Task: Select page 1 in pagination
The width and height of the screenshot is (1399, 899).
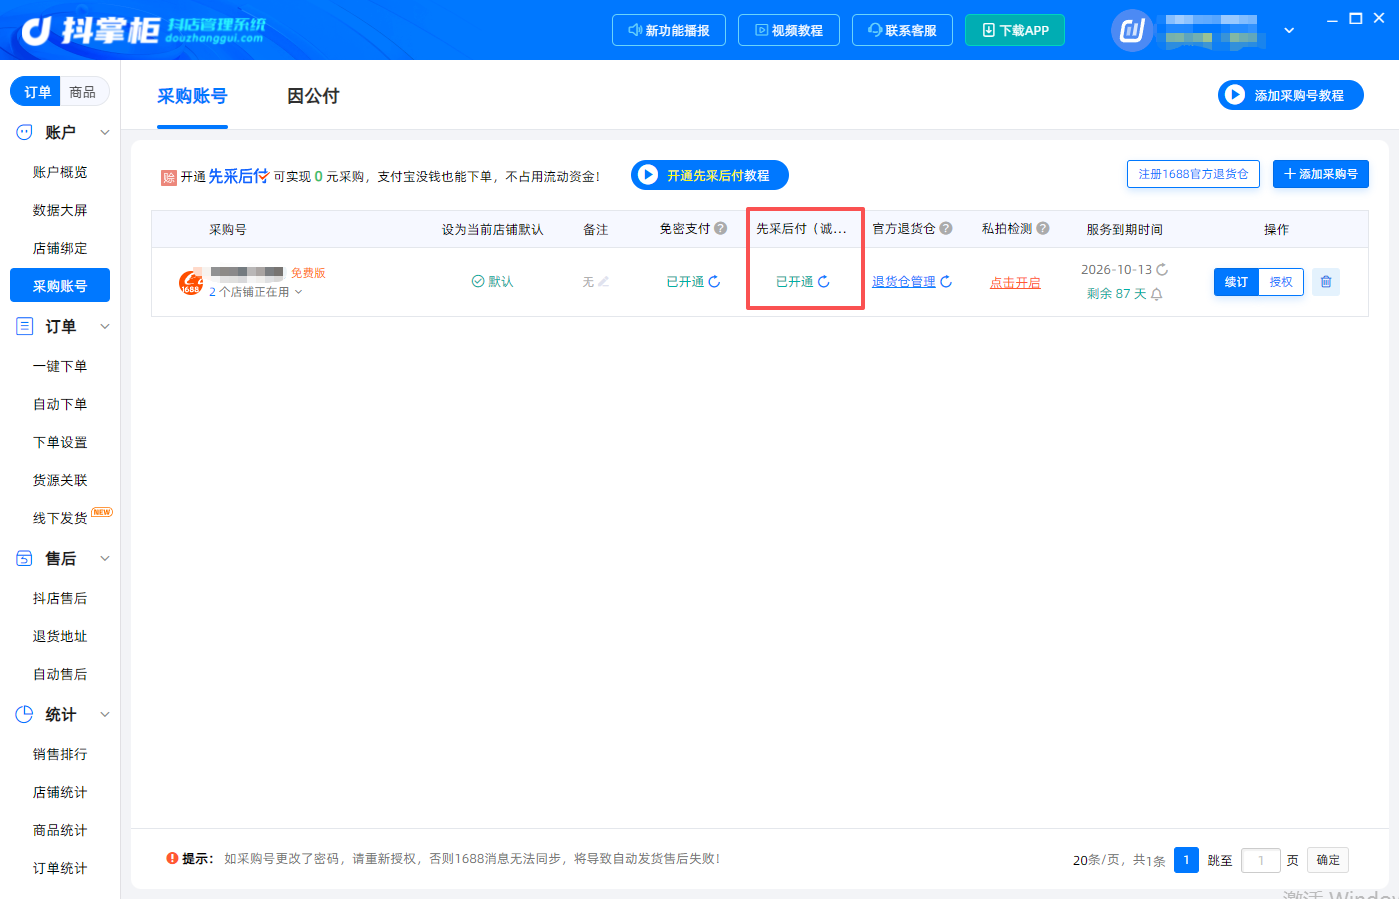Action: (1186, 860)
